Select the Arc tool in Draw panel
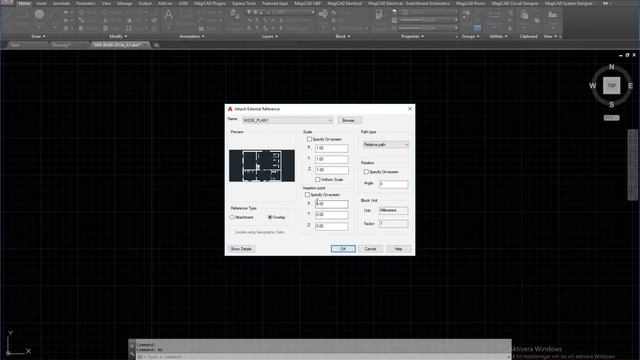Screen dimensions: 640x360 54,16
